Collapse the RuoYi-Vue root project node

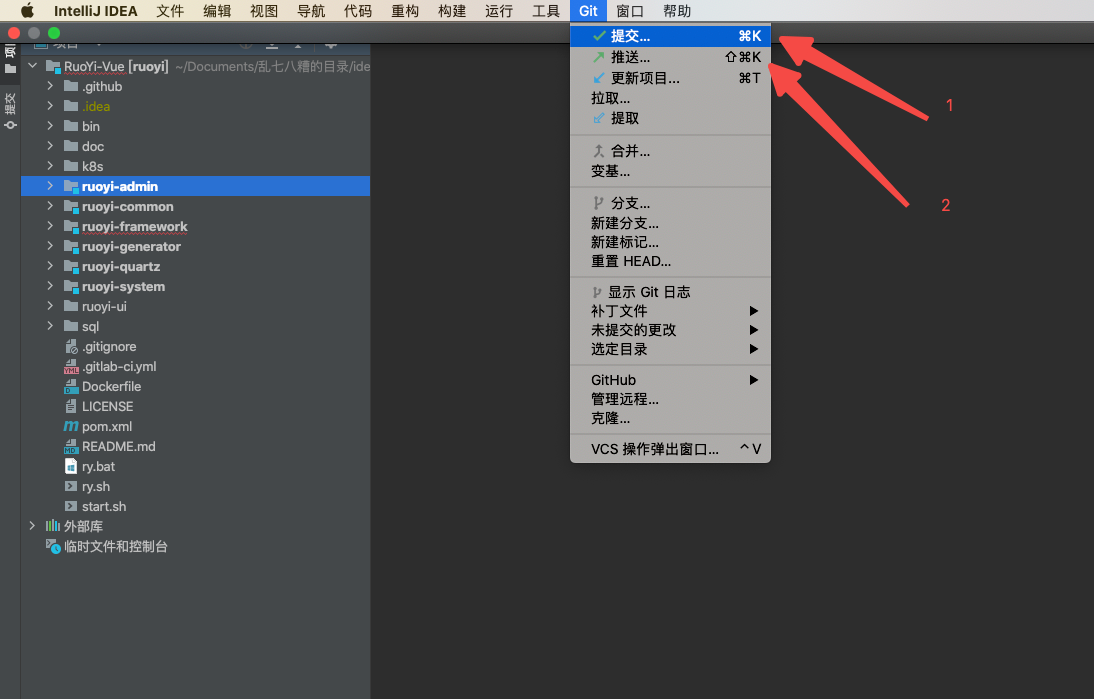33,66
